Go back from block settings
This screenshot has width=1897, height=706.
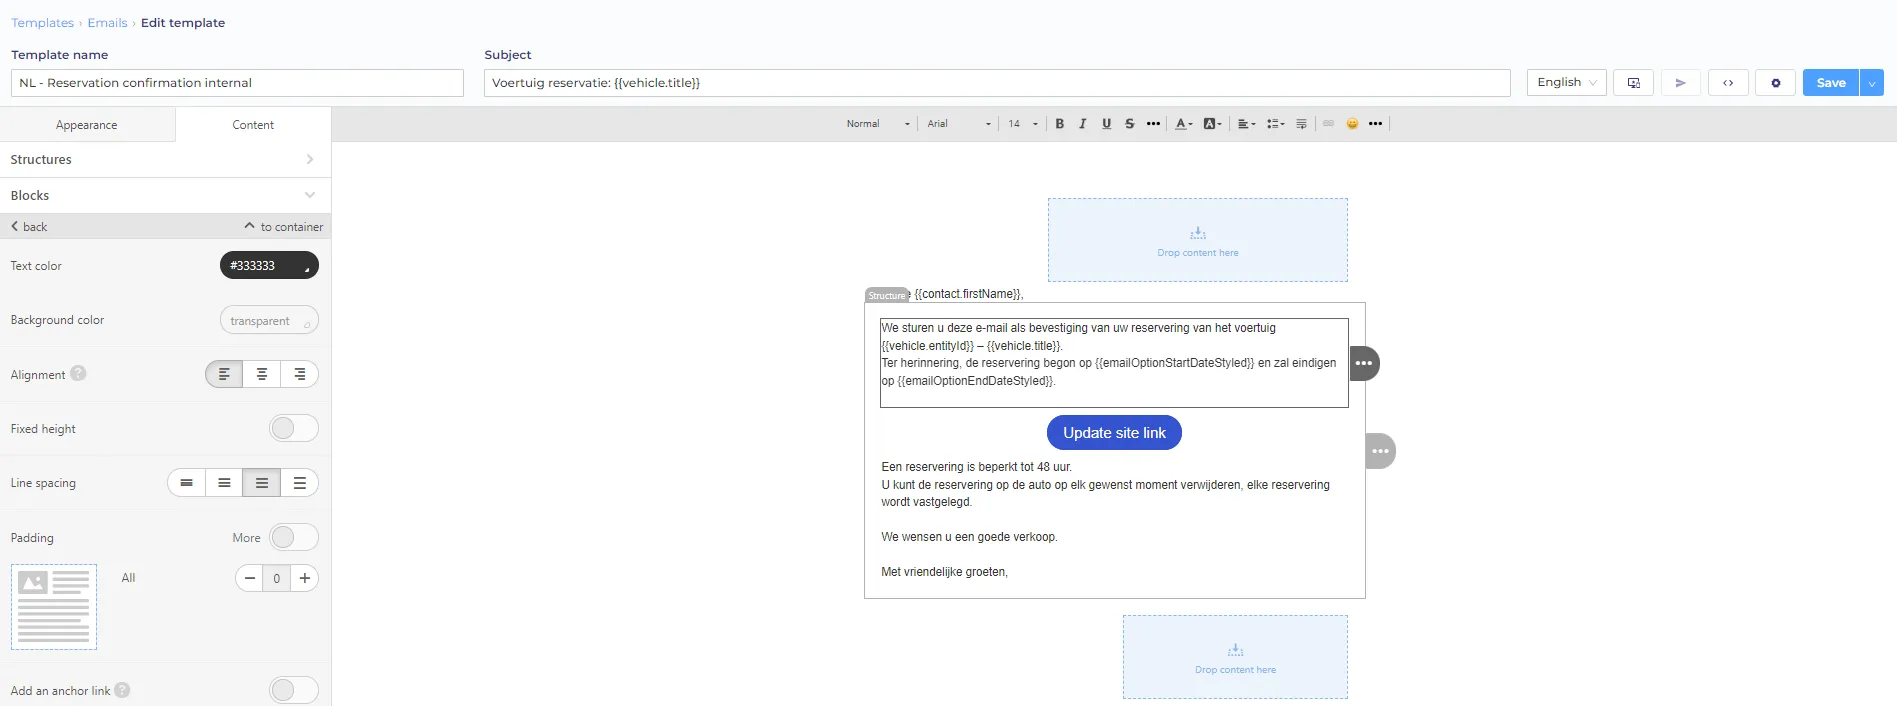point(29,227)
